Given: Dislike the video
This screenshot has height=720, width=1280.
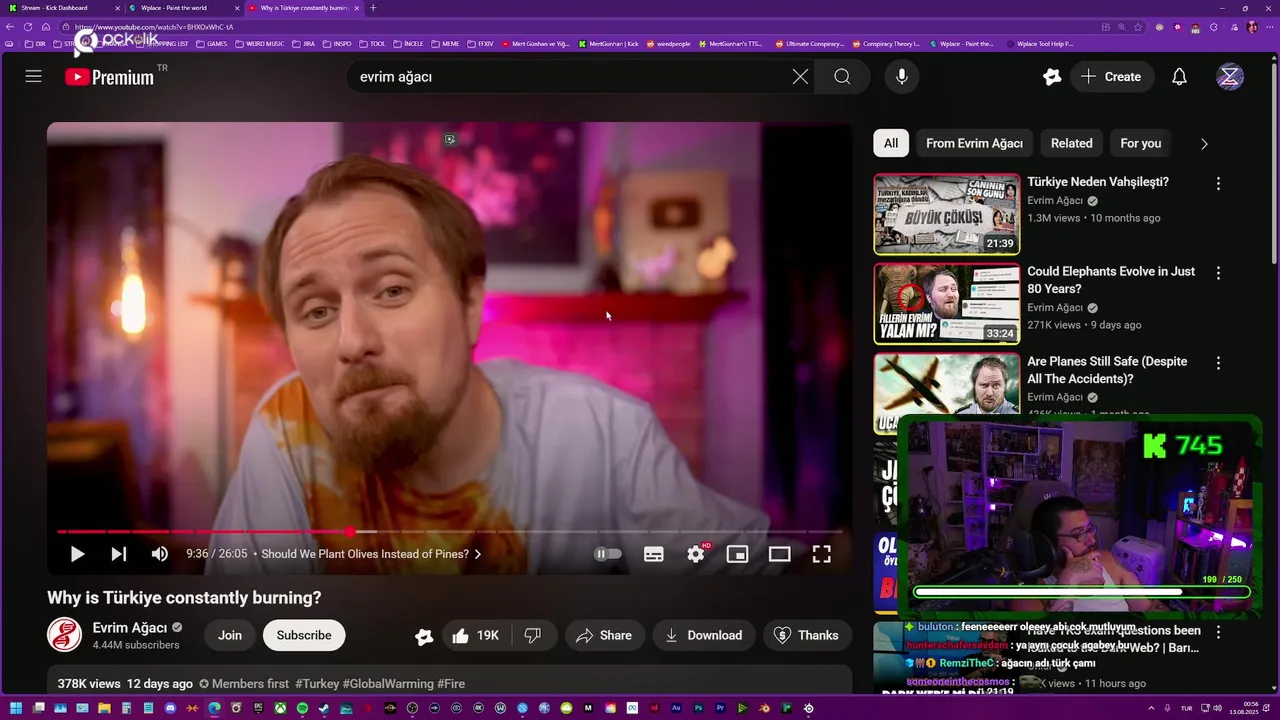Looking at the screenshot, I should tap(533, 635).
